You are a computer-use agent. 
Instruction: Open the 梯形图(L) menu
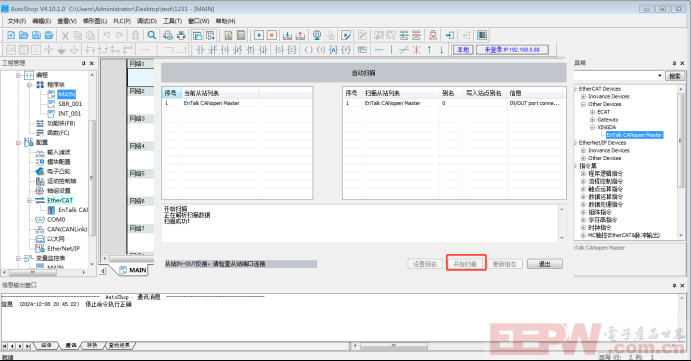95,21
